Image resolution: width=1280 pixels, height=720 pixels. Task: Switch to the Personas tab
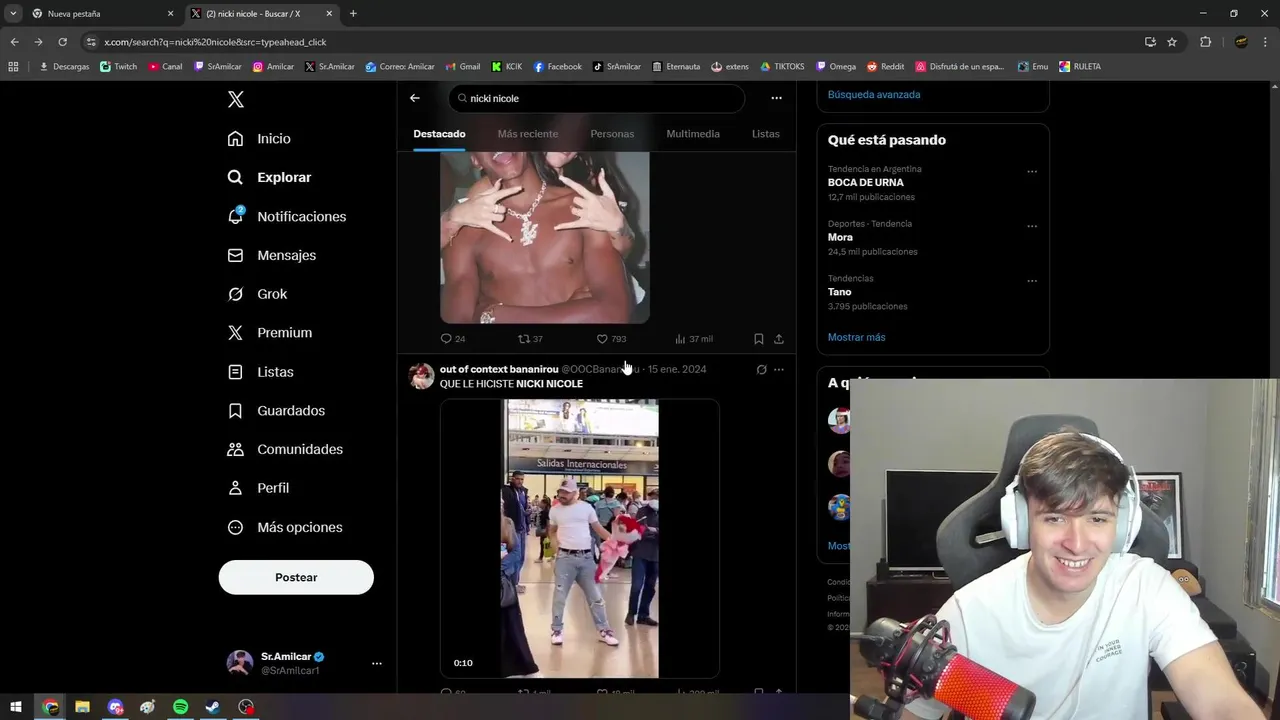[x=612, y=134]
